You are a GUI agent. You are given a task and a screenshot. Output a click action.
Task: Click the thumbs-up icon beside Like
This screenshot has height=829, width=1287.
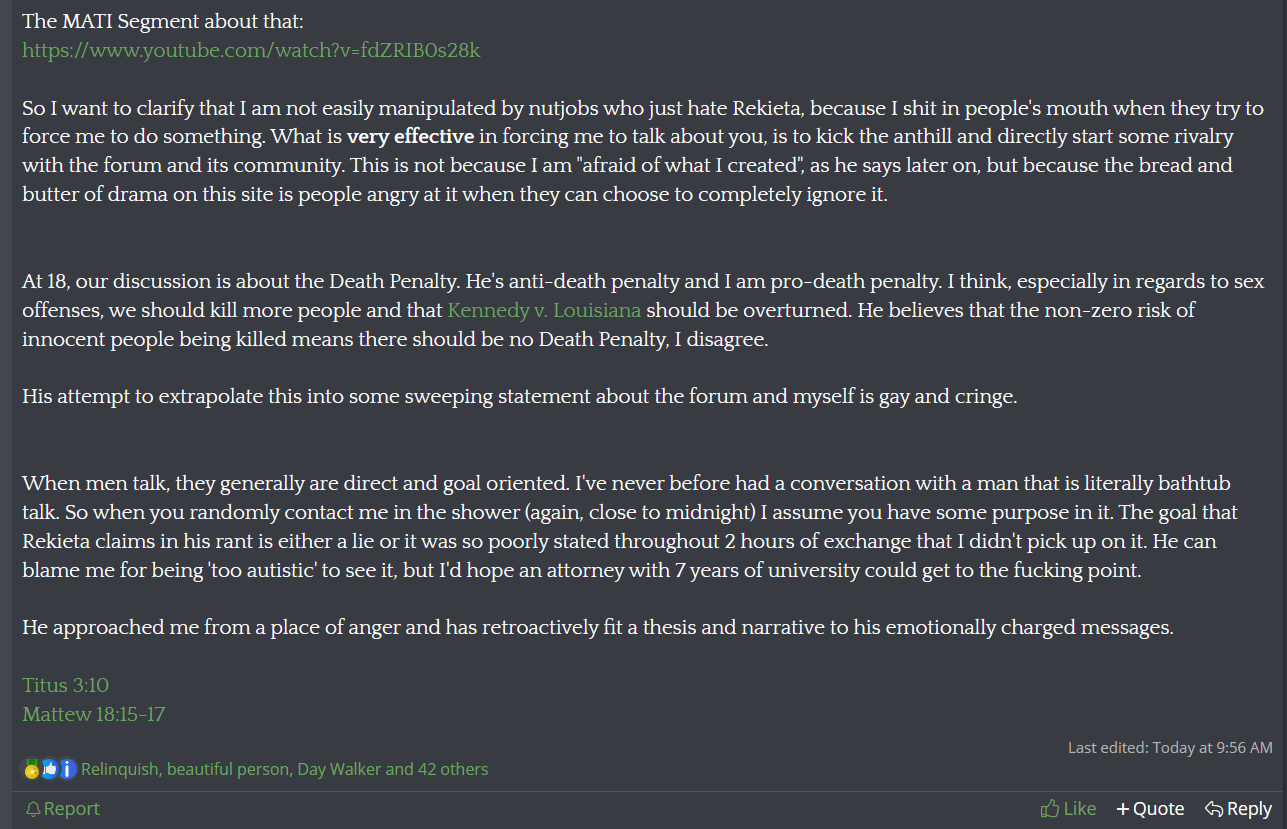click(x=1049, y=809)
